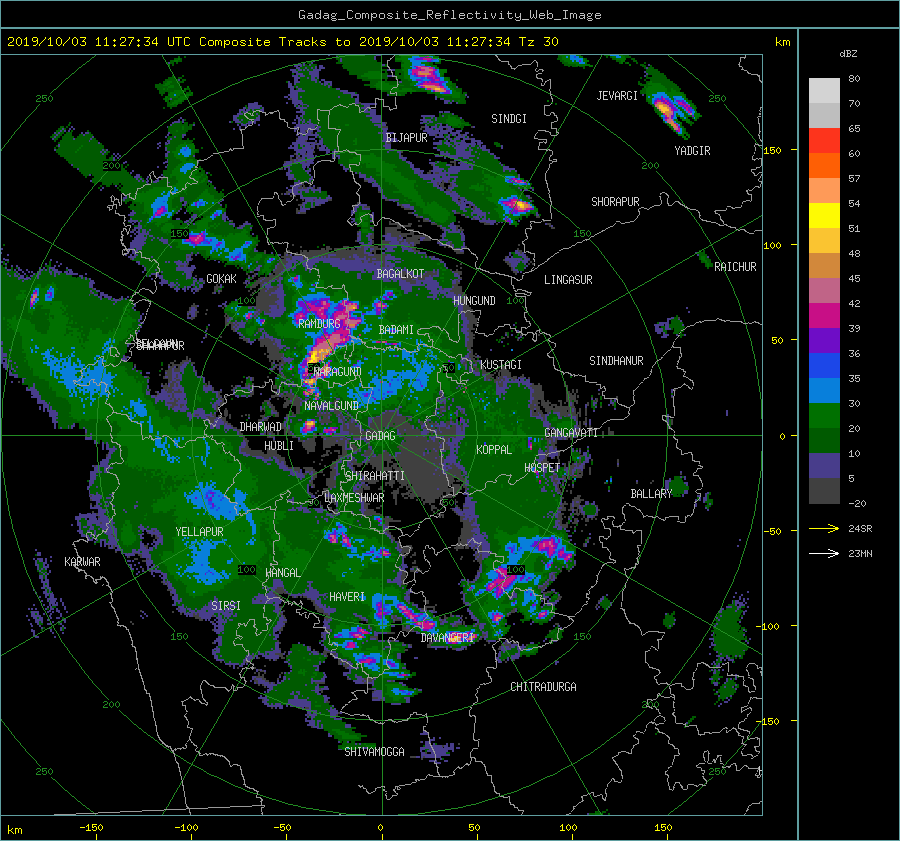The image size is (900, 841).
Task: Click the SINDHANUR label
Action: pos(616,361)
